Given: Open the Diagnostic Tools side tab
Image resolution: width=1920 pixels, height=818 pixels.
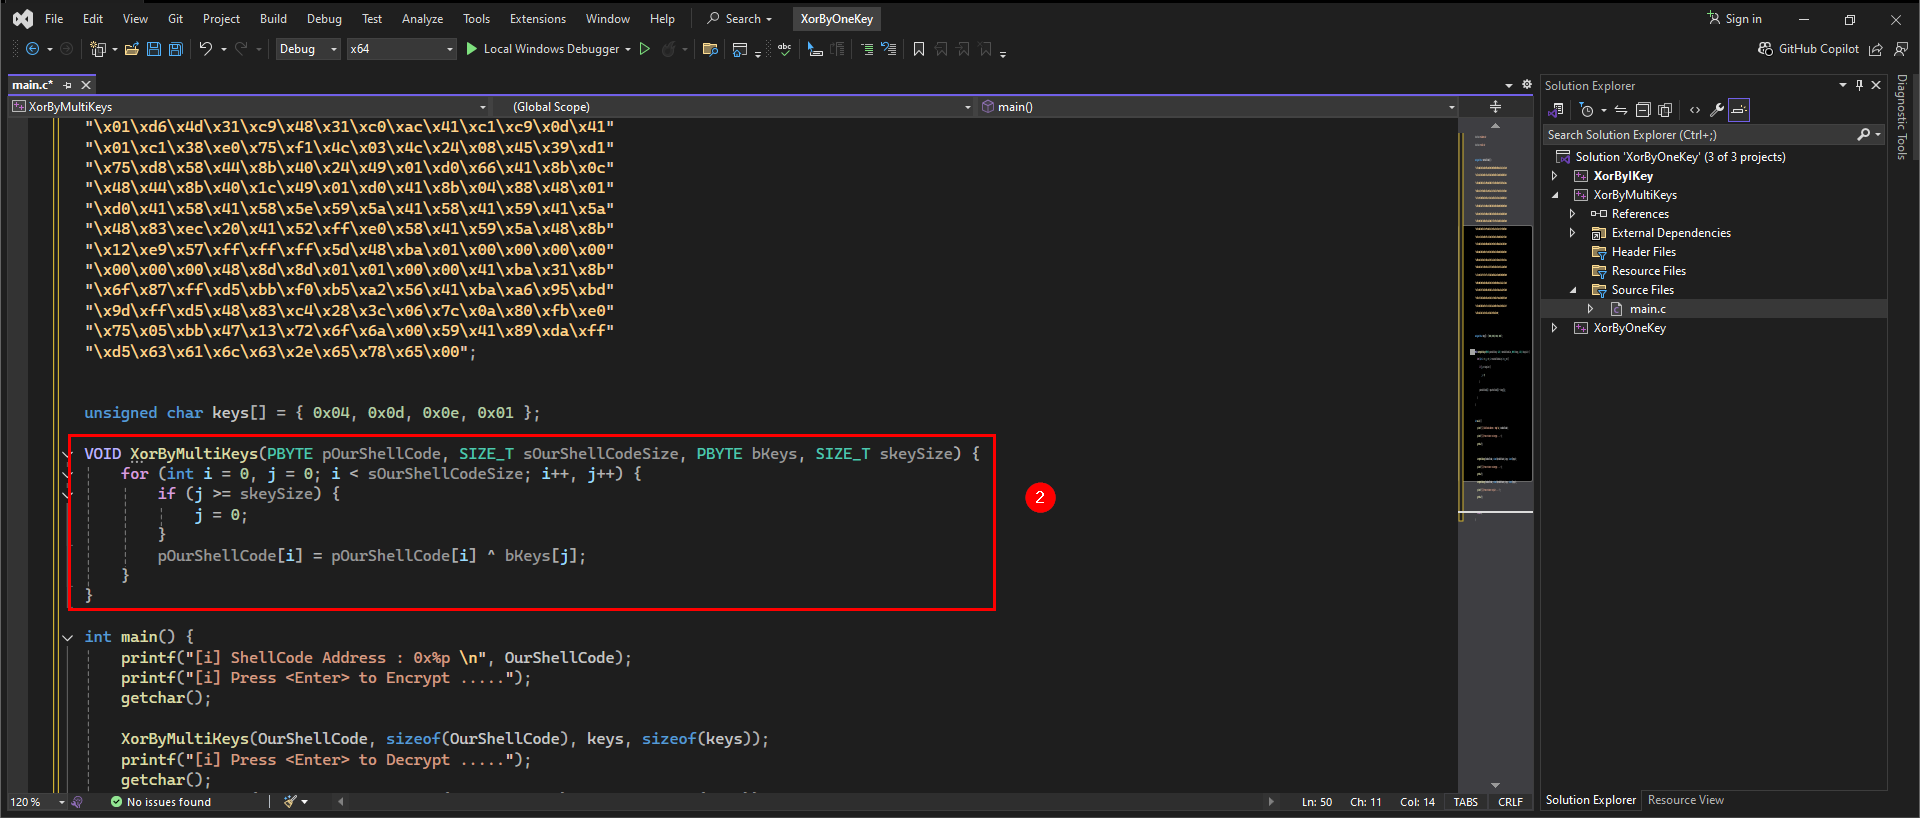Looking at the screenshot, I should coord(1902,117).
